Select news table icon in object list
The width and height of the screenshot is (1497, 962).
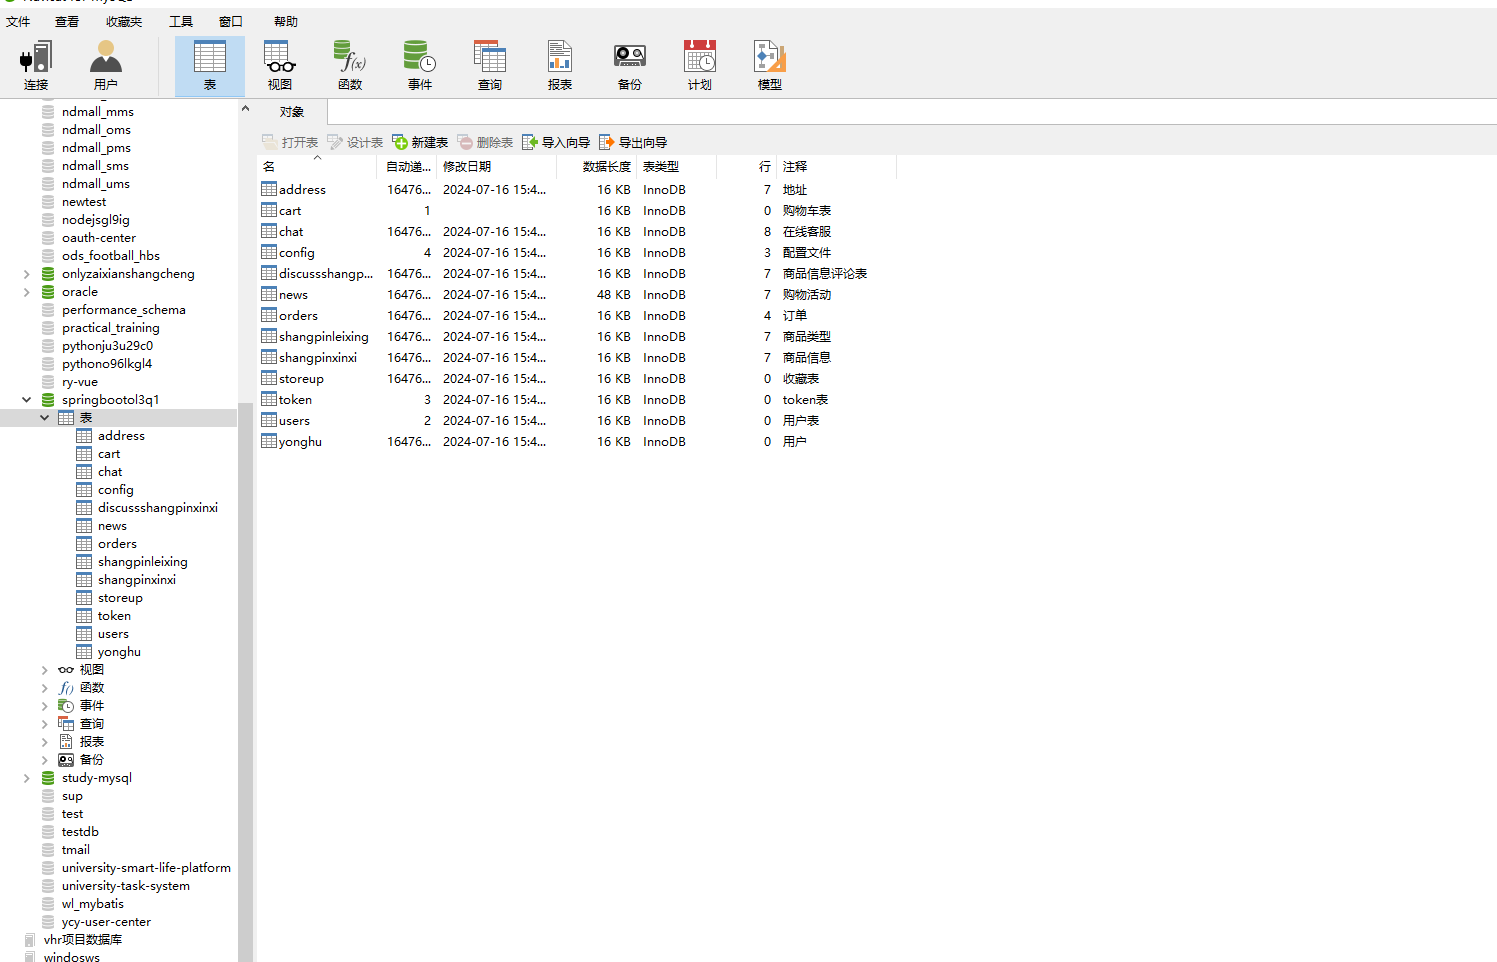pos(269,294)
